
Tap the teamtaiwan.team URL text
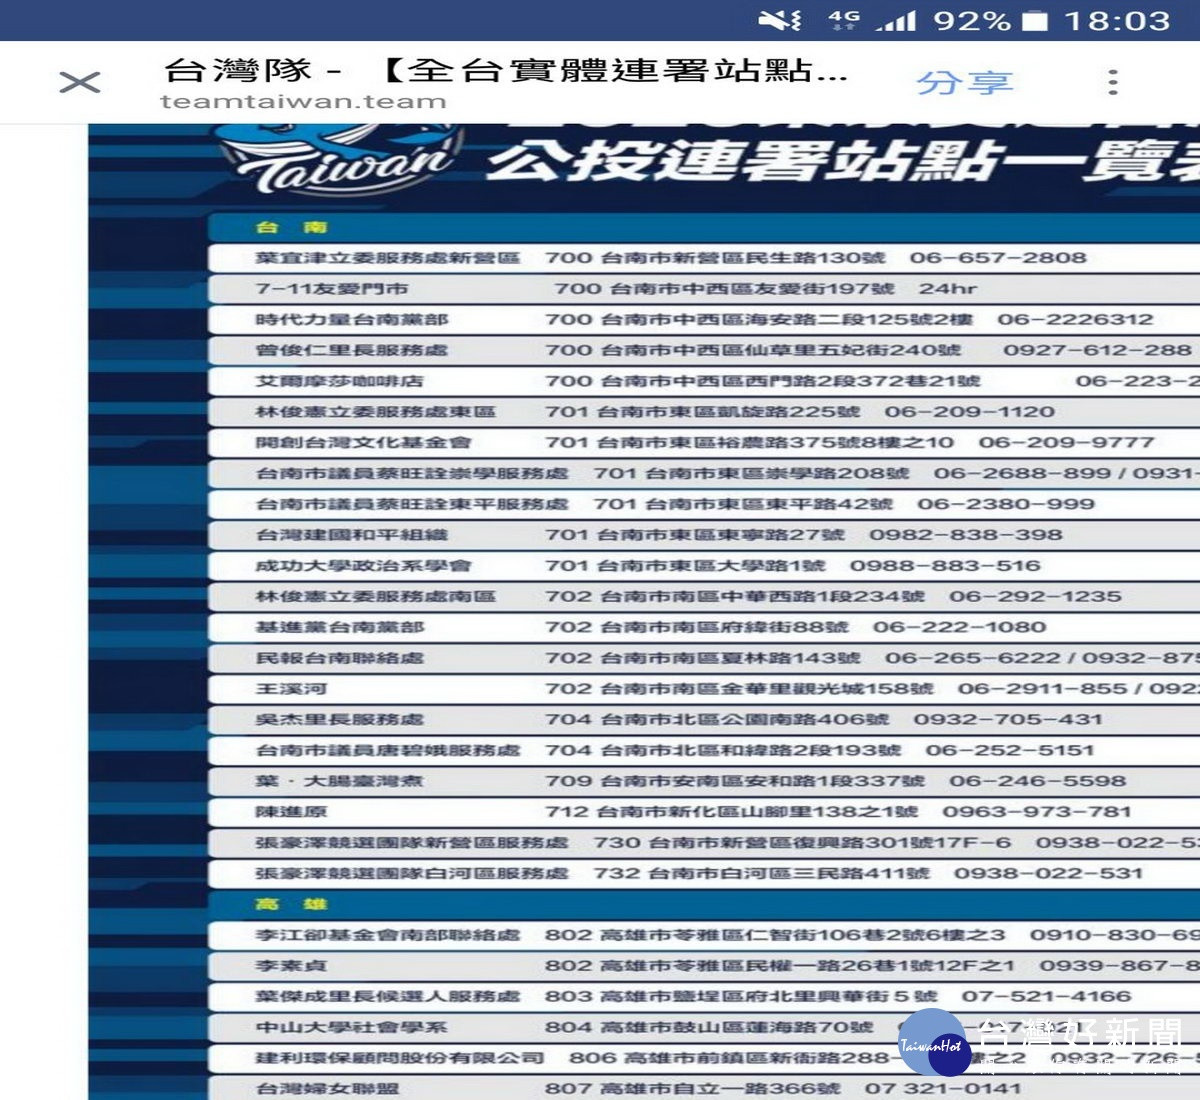pos(303,102)
